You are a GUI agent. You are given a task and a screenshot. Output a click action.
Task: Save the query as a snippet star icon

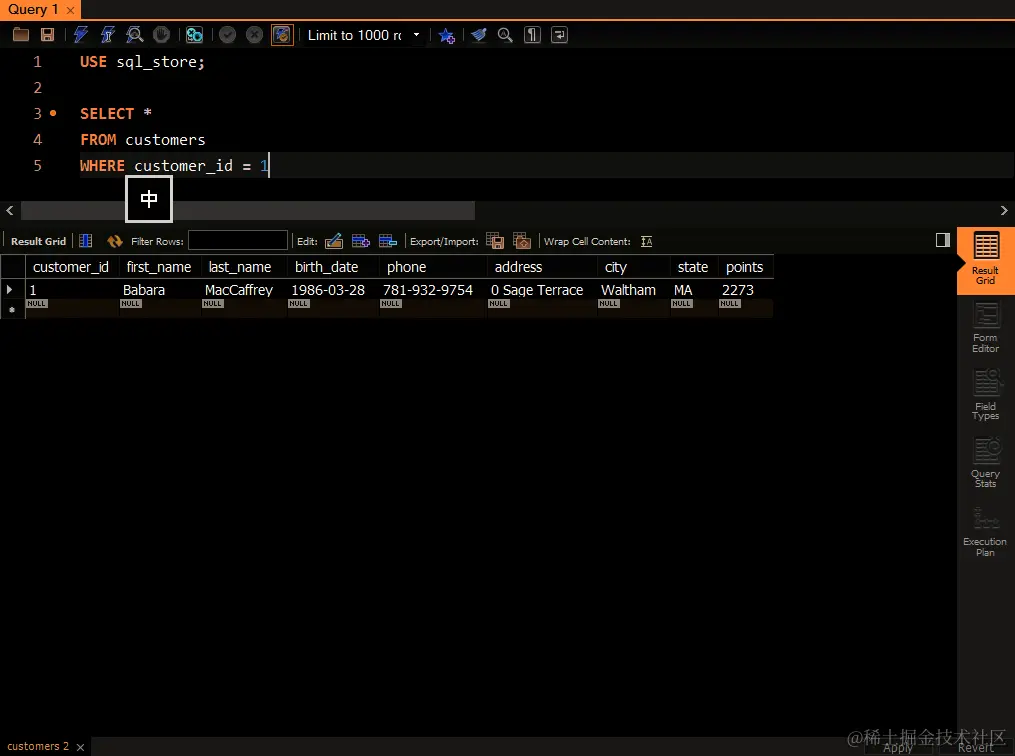[447, 35]
